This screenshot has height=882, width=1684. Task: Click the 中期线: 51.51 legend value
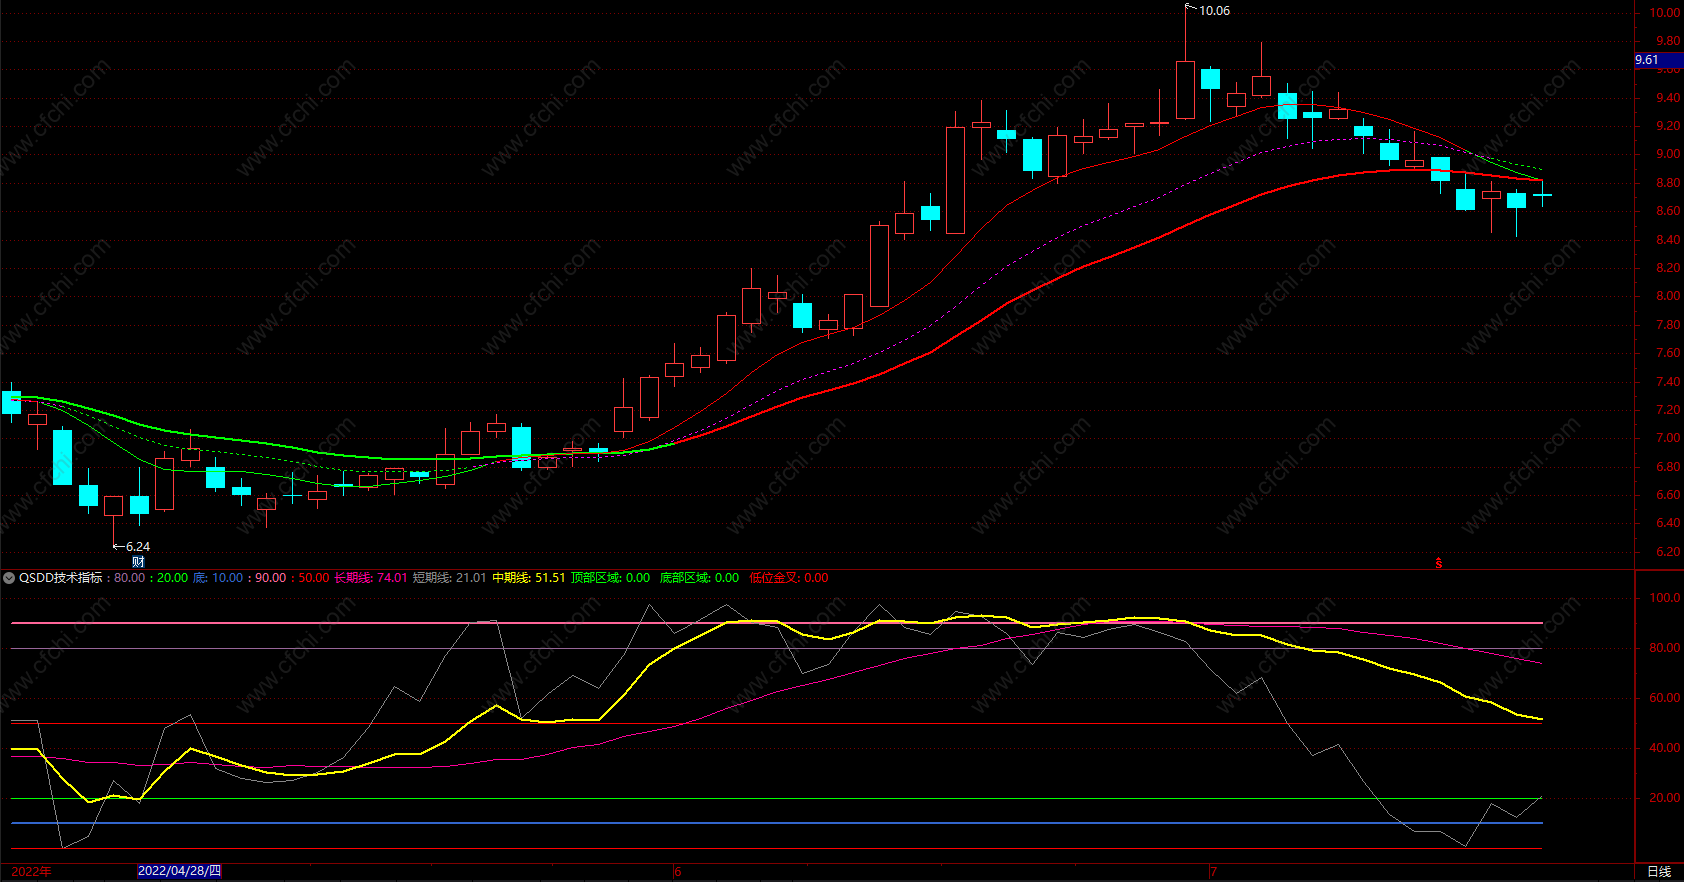[x=528, y=578]
